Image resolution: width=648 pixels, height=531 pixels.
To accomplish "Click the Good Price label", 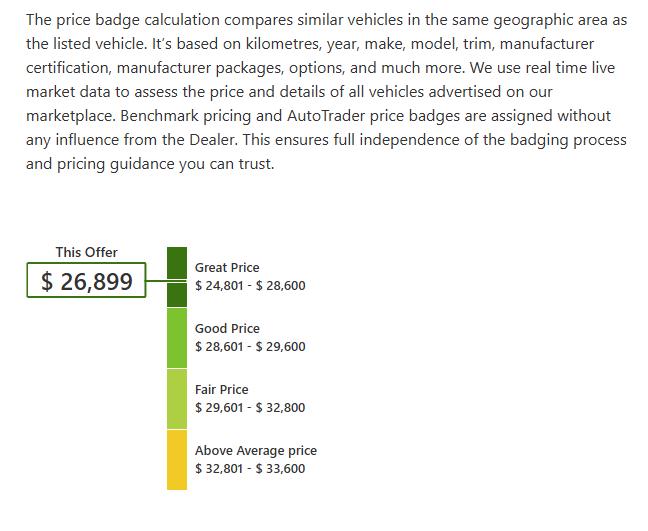I will point(227,329).
